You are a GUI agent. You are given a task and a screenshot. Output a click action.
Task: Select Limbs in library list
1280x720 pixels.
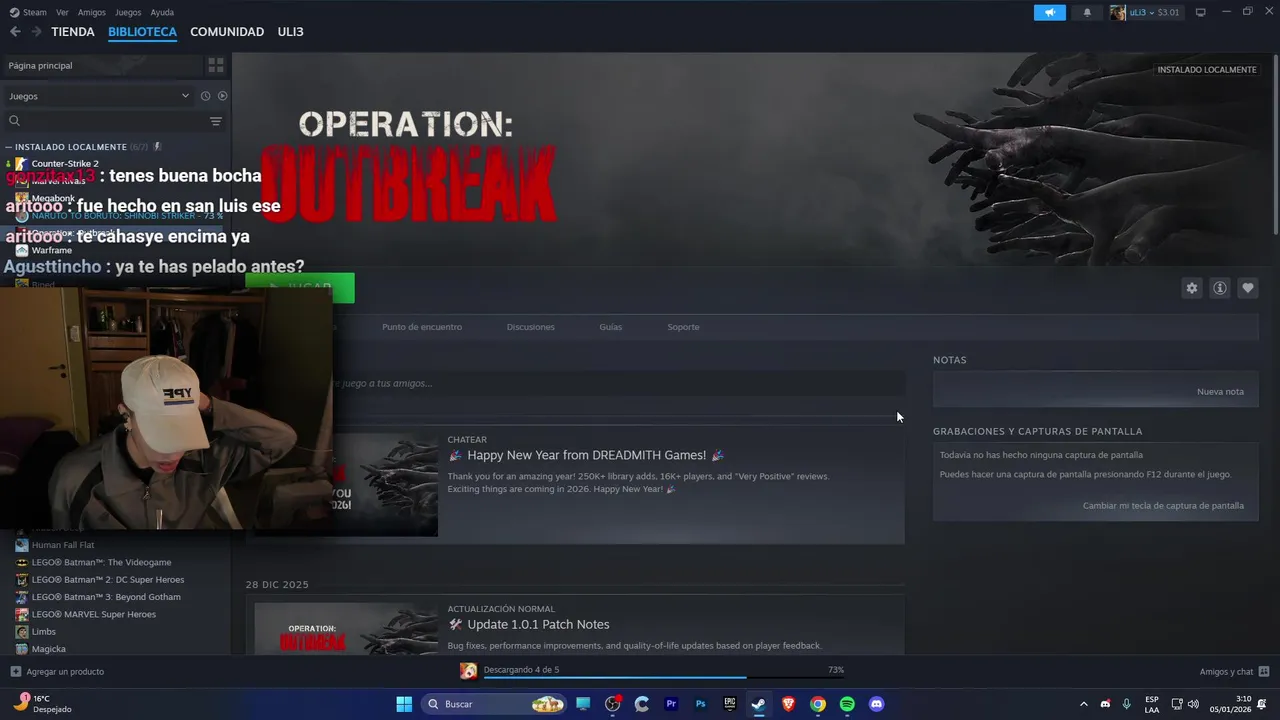(x=44, y=632)
